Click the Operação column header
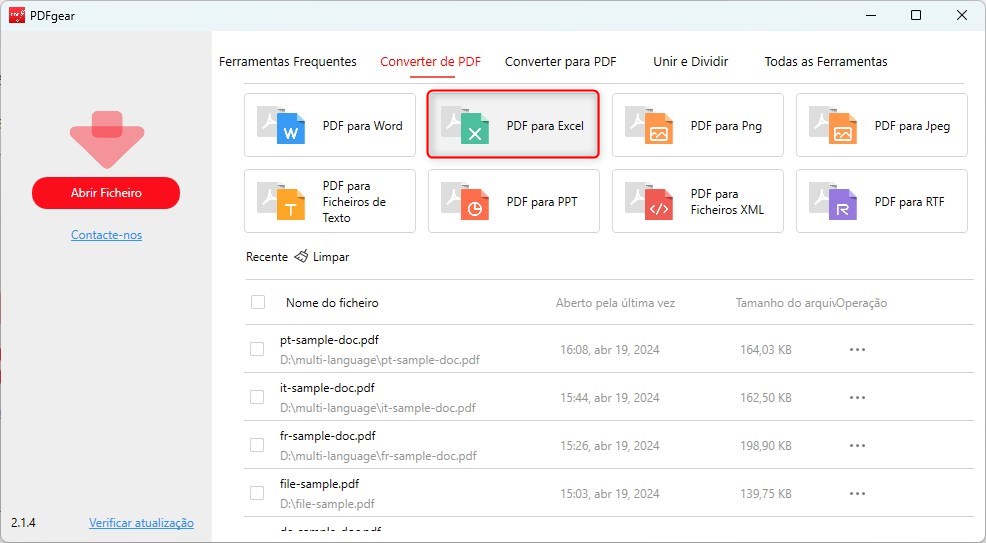Viewport: 986px width, 543px height. click(x=861, y=303)
